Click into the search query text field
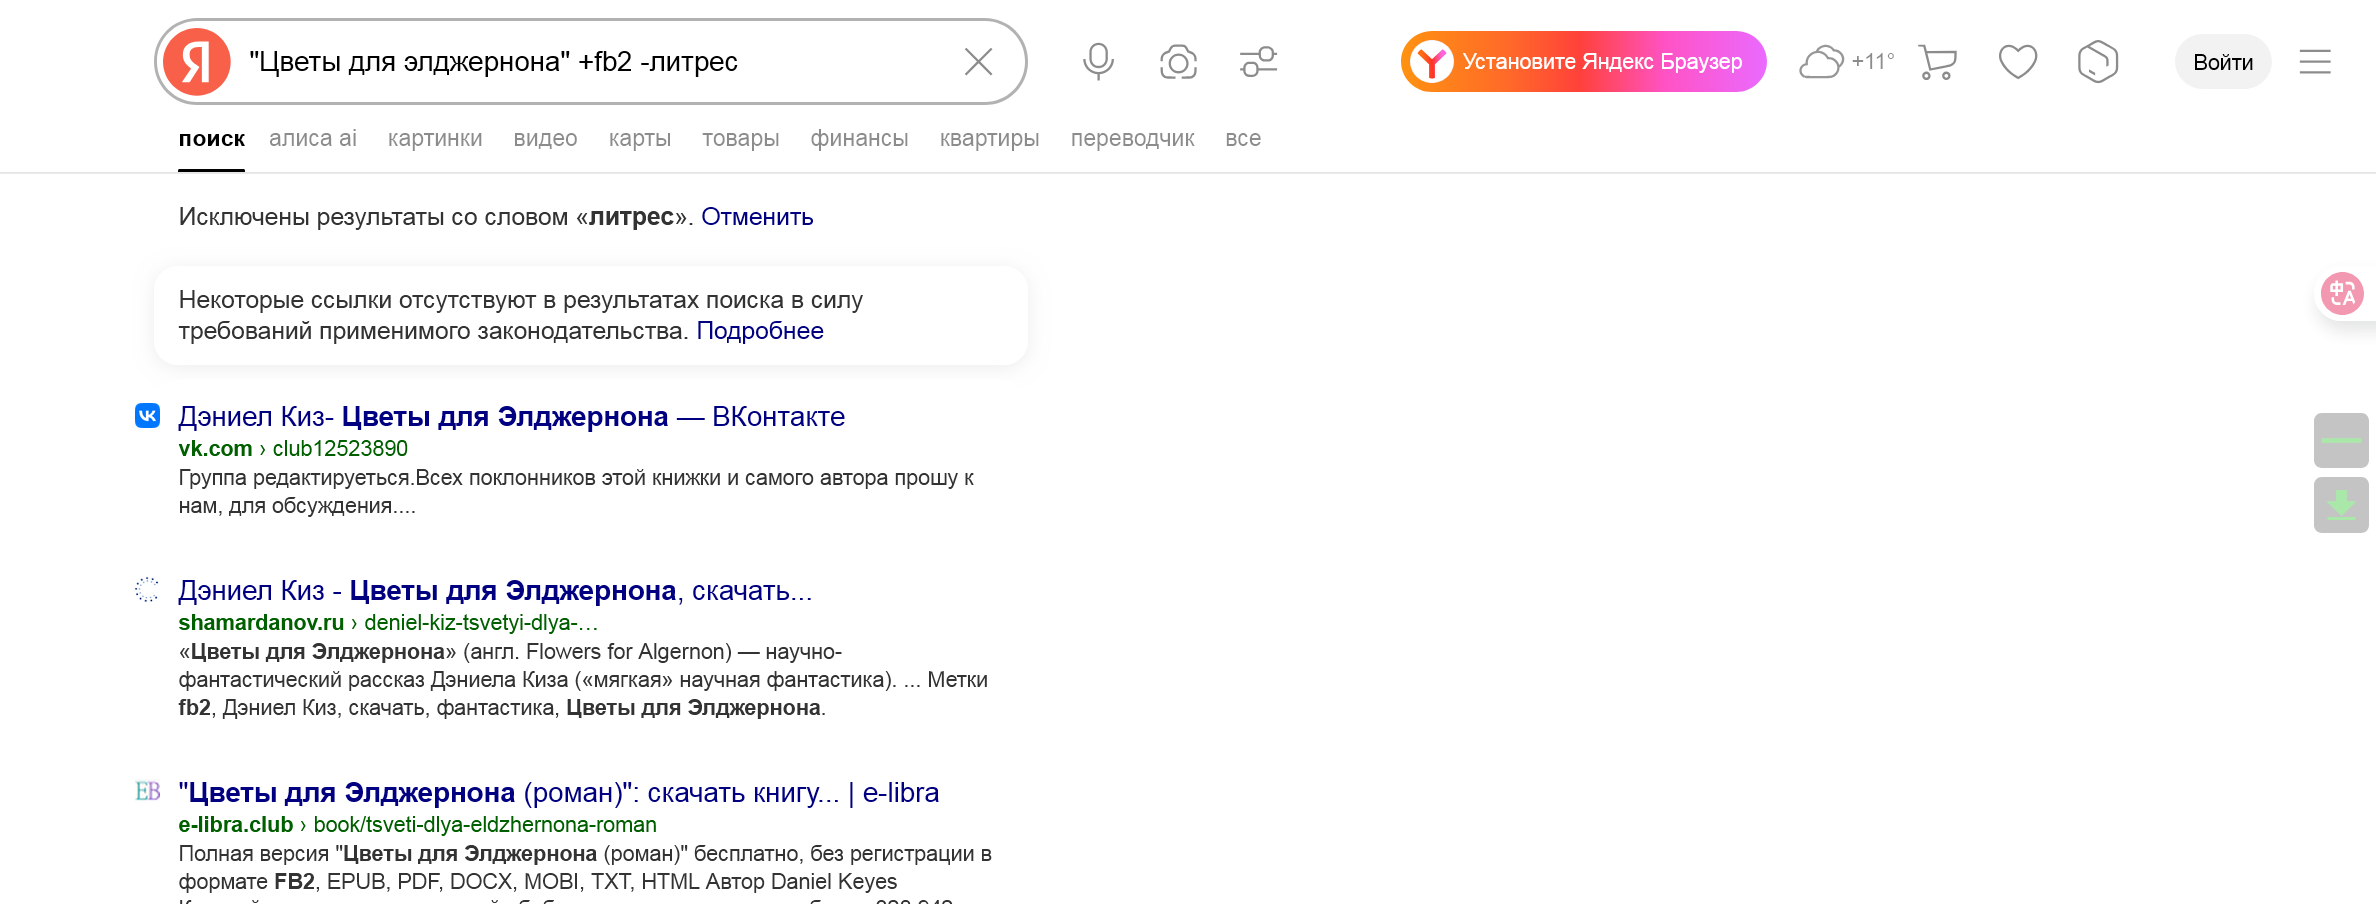This screenshot has width=2376, height=904. (590, 62)
